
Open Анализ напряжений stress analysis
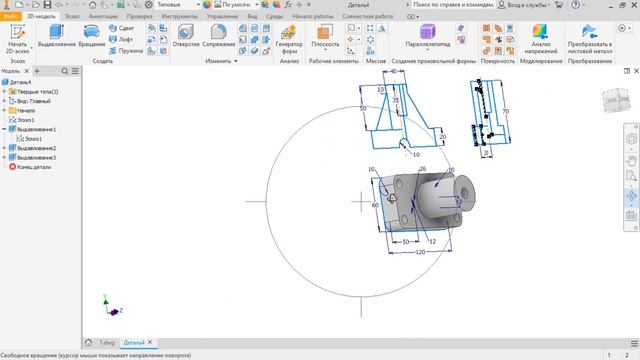[541, 40]
